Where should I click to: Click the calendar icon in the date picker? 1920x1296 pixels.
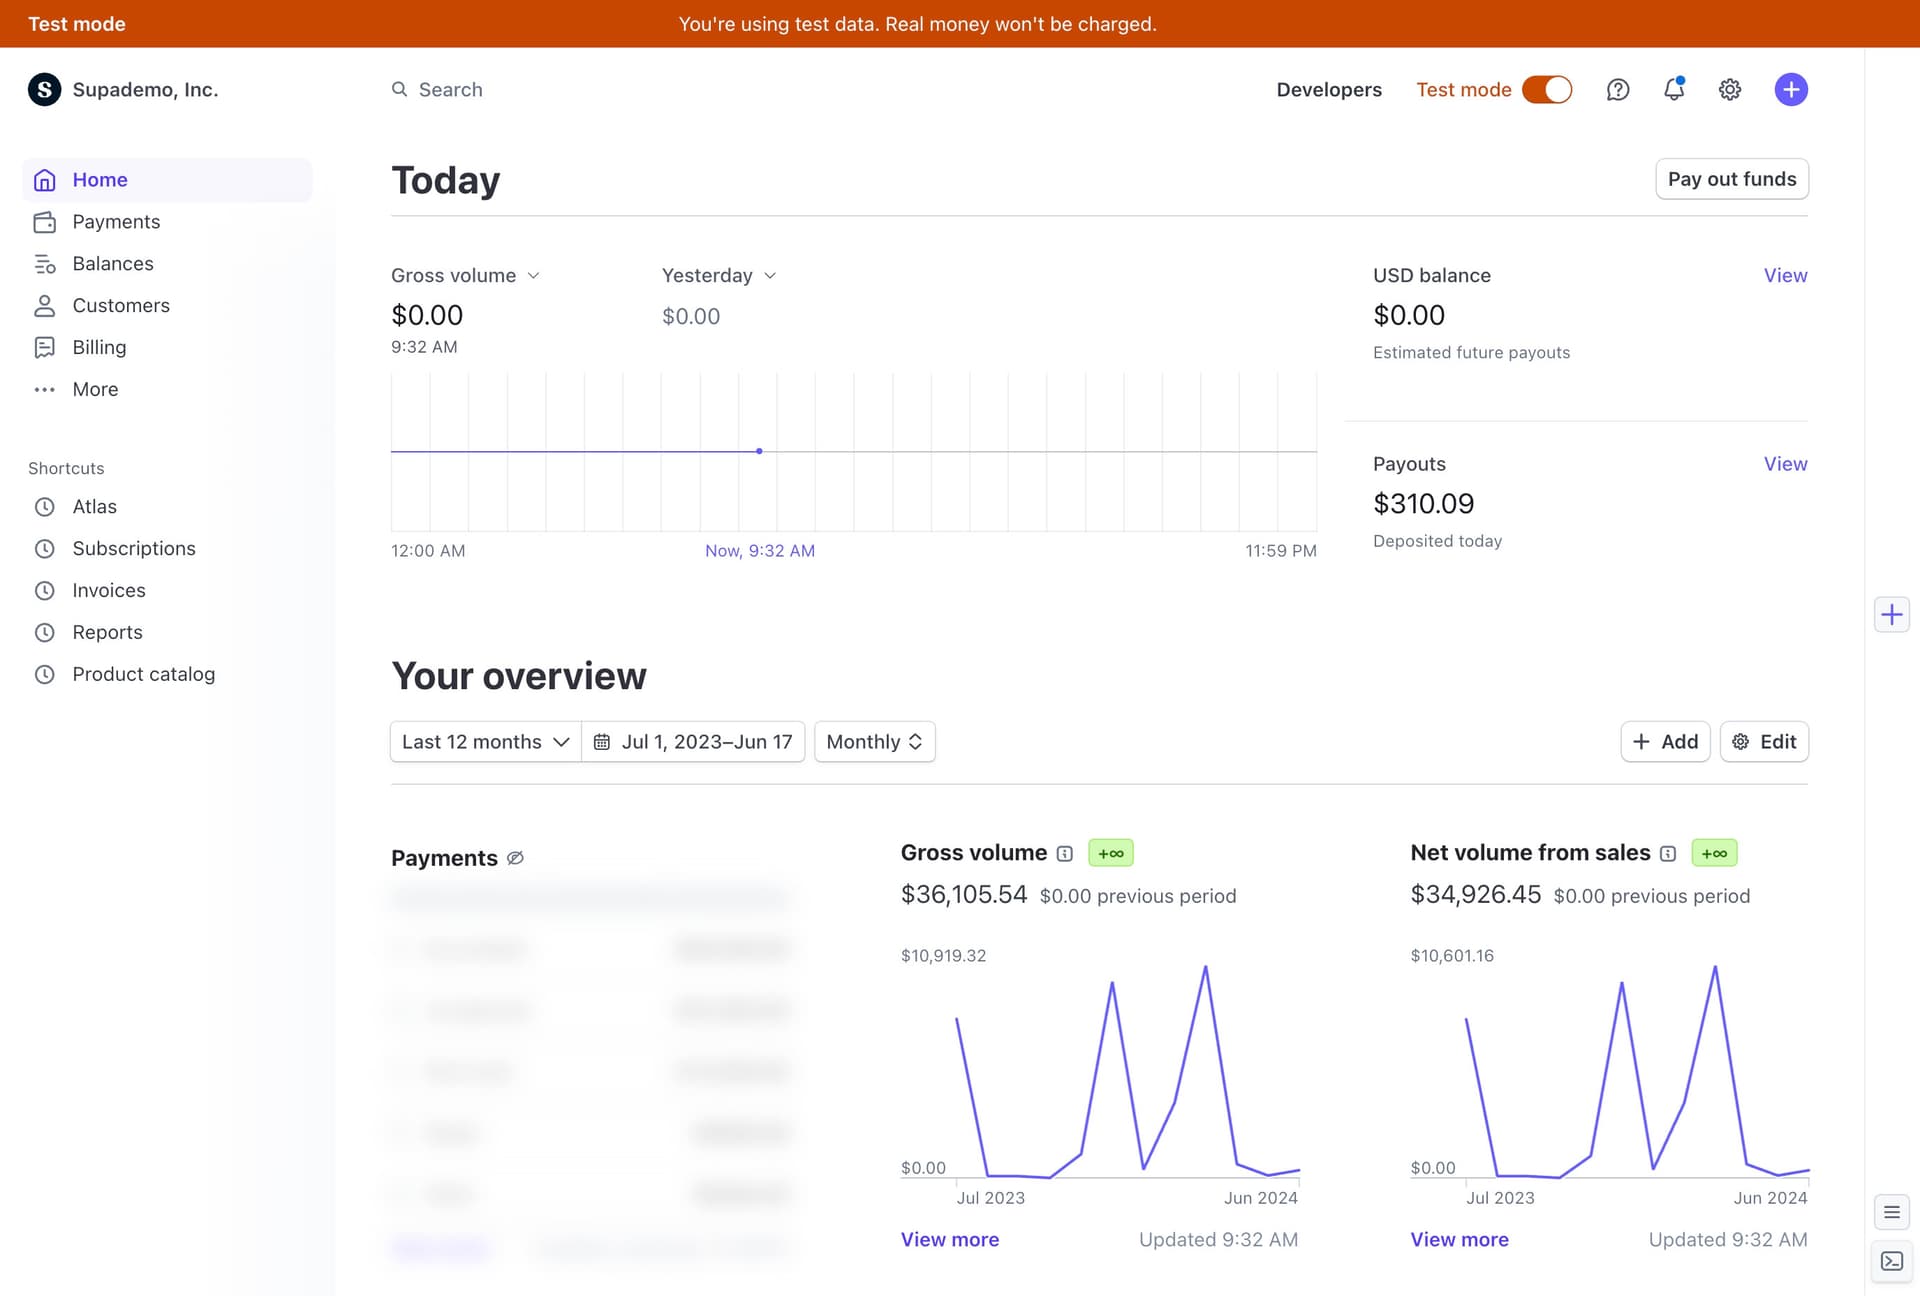pos(602,742)
